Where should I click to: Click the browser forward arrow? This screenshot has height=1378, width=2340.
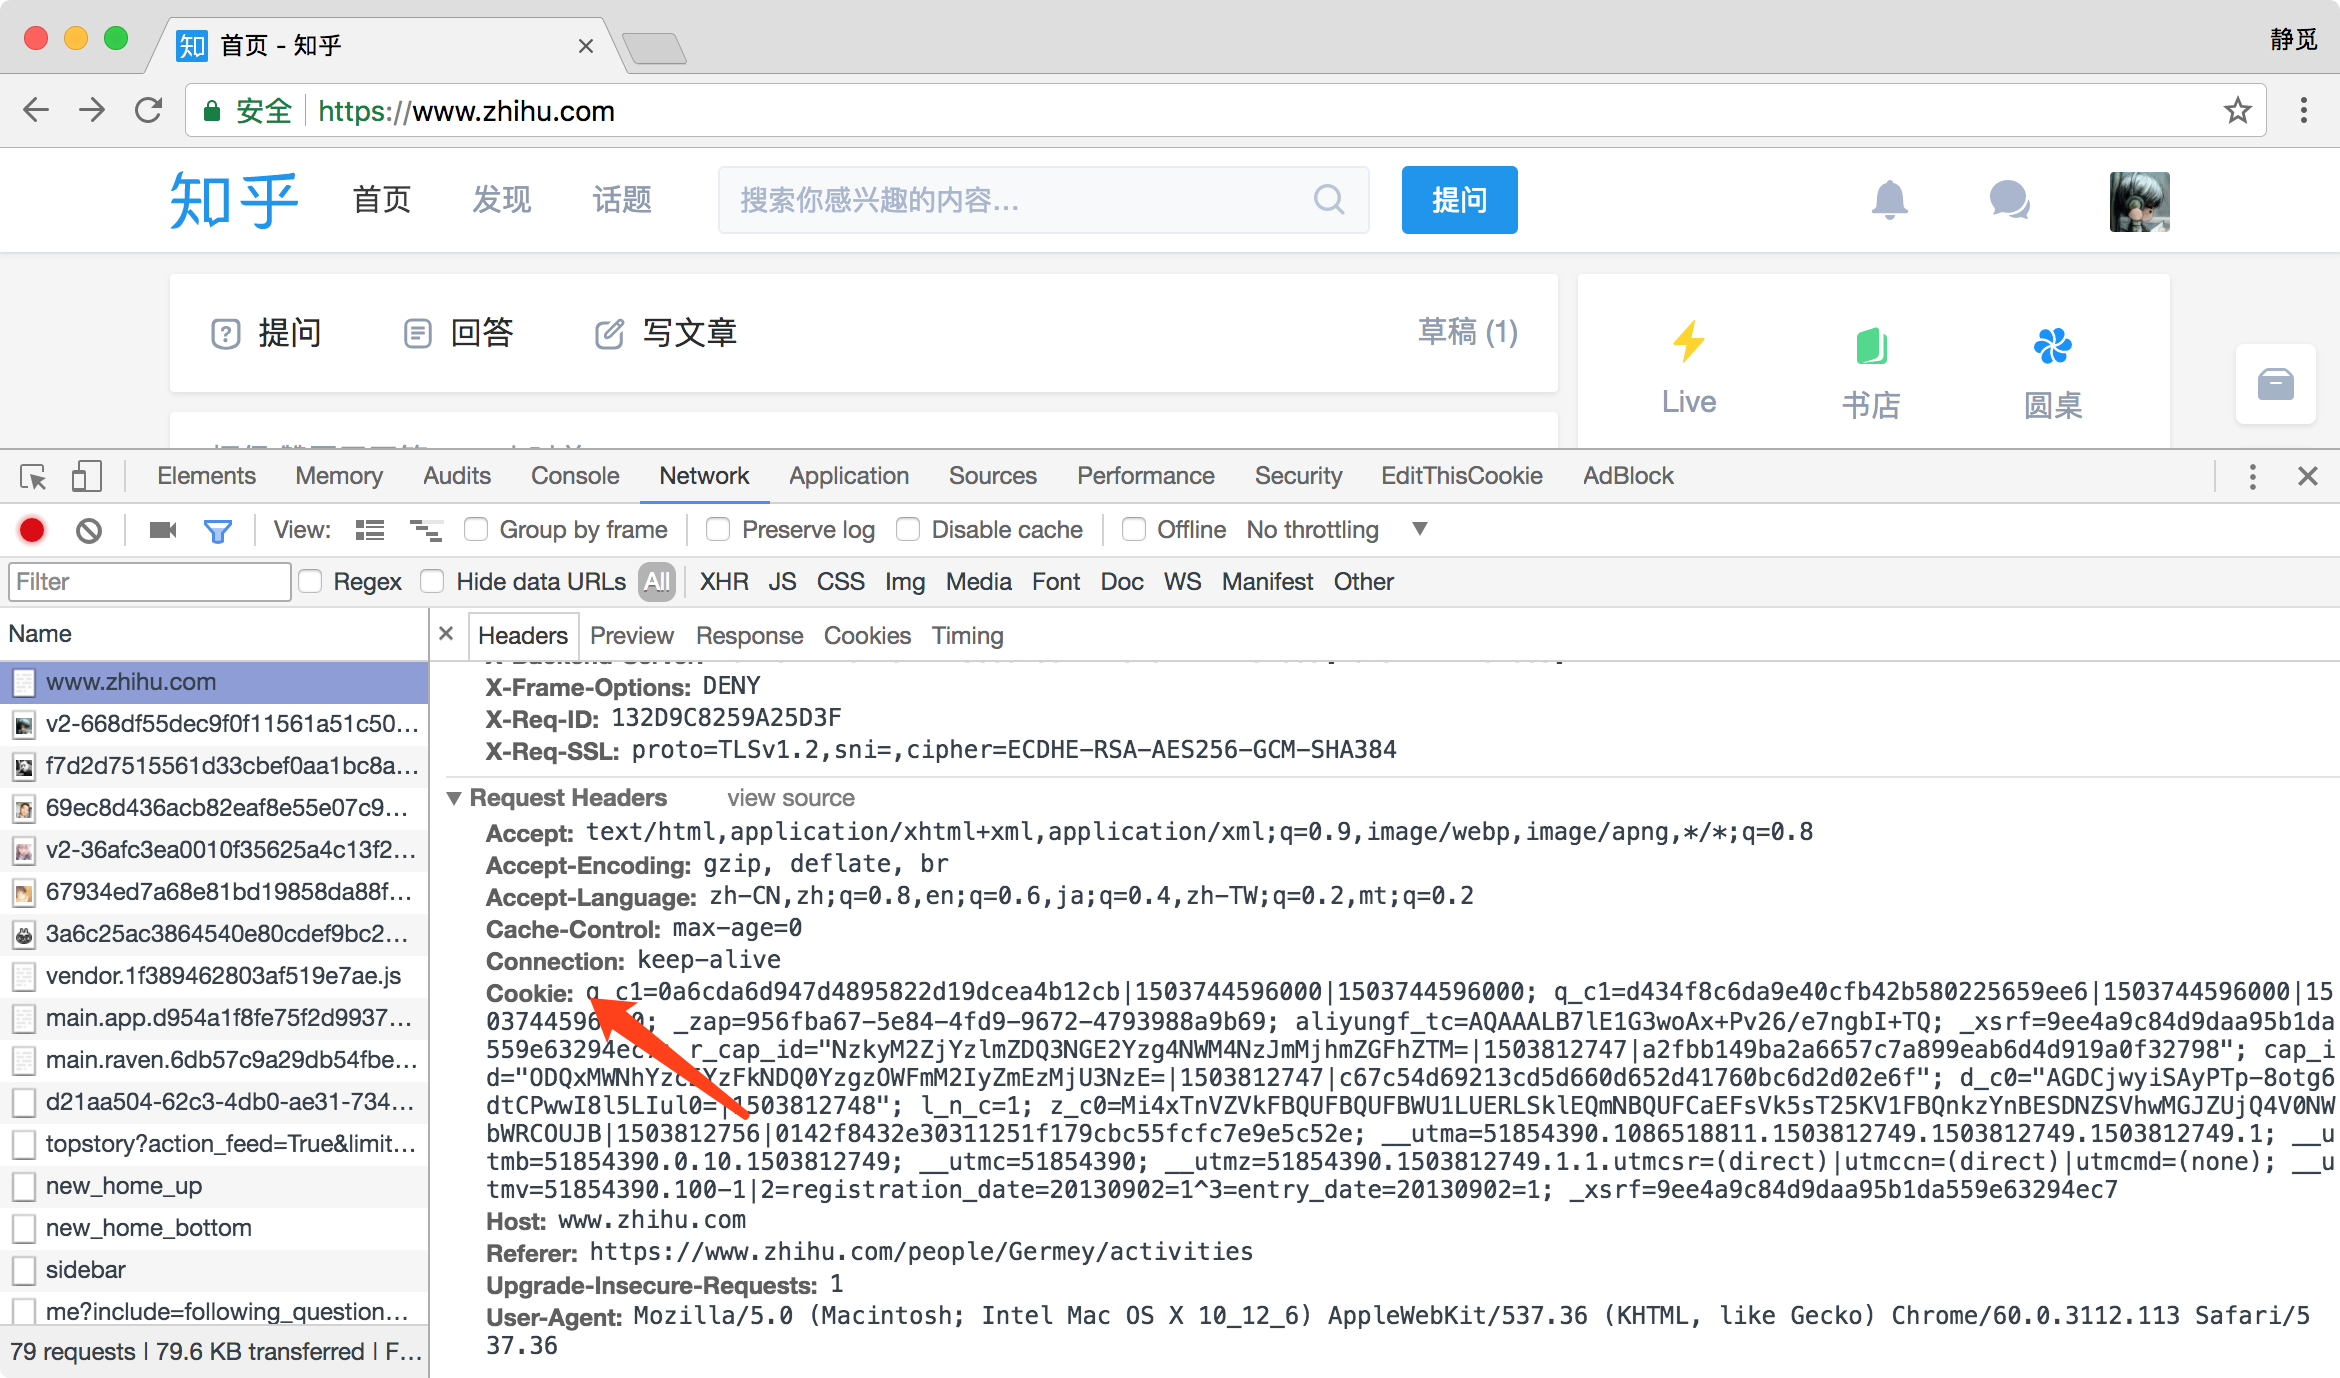point(92,110)
